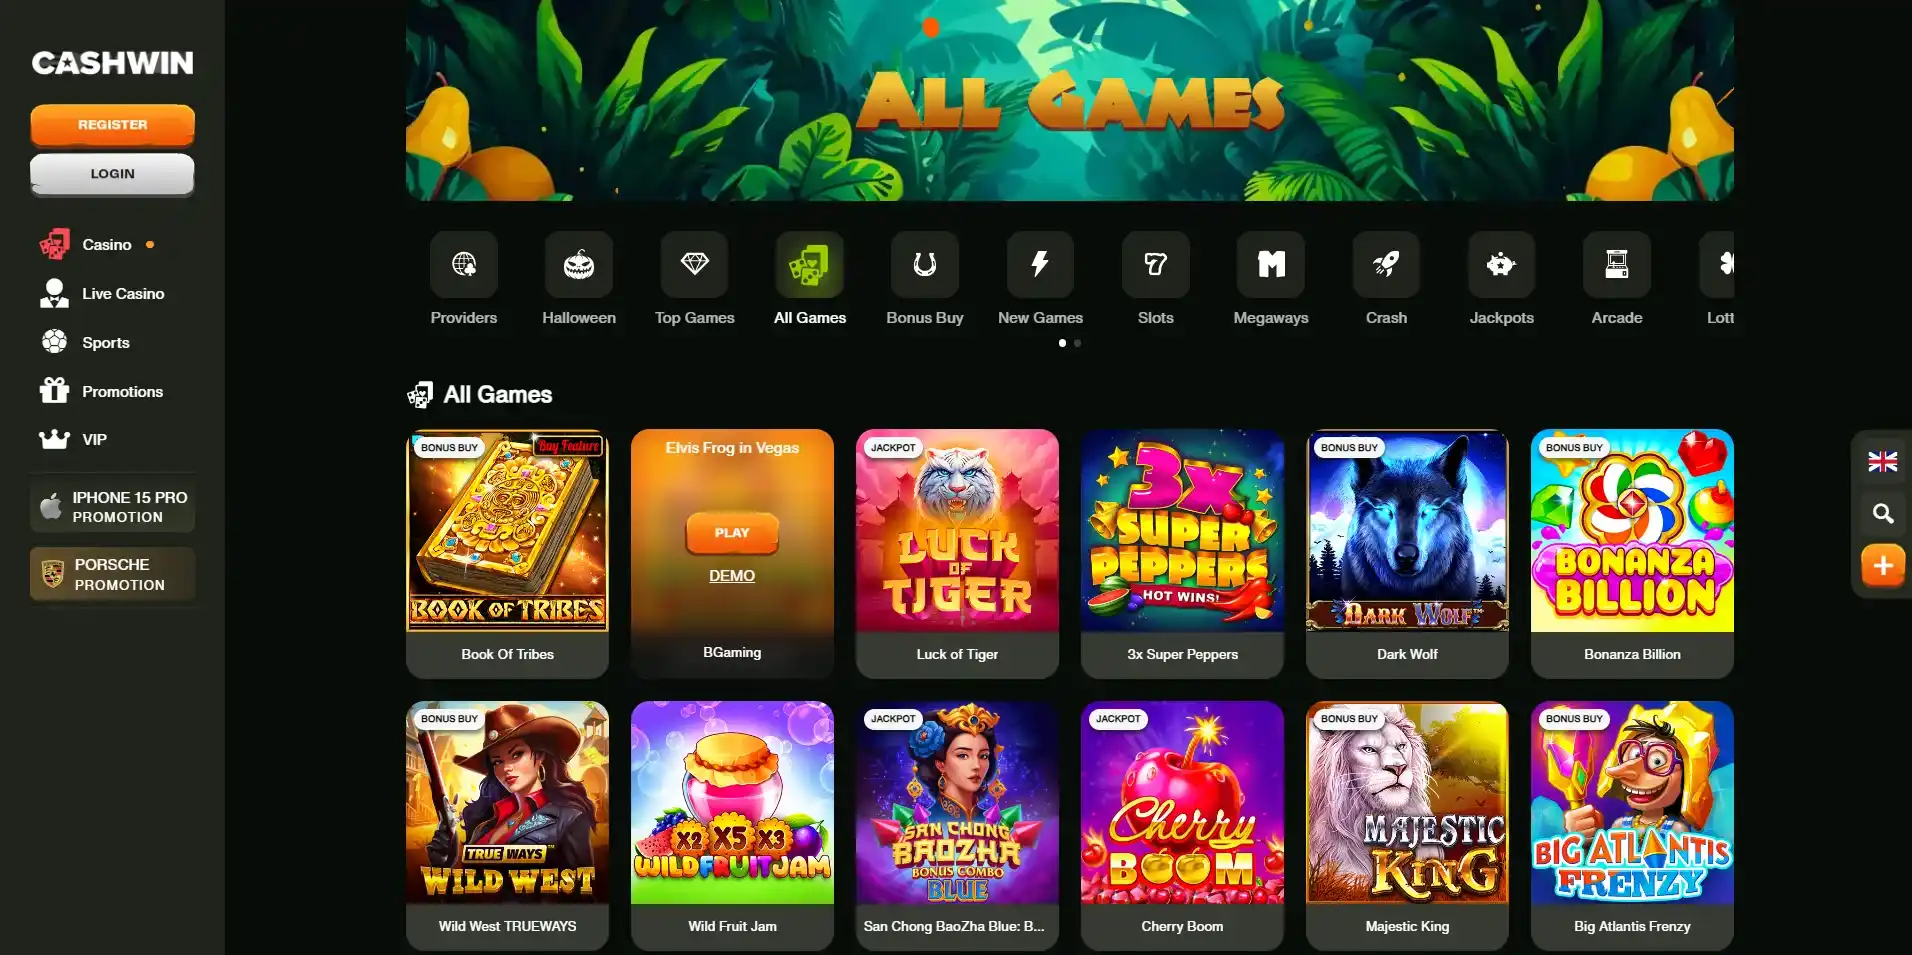Click the orange plus widget button
The height and width of the screenshot is (955, 1912).
(x=1883, y=565)
